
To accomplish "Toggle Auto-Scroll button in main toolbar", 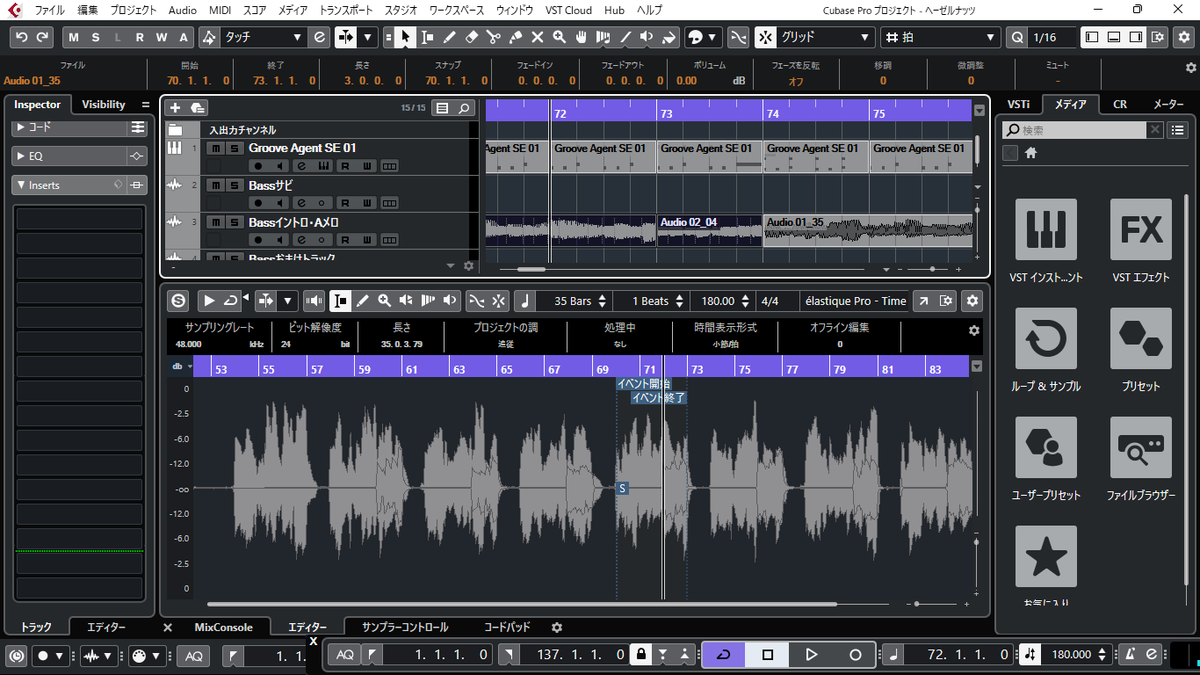I will (x=347, y=37).
